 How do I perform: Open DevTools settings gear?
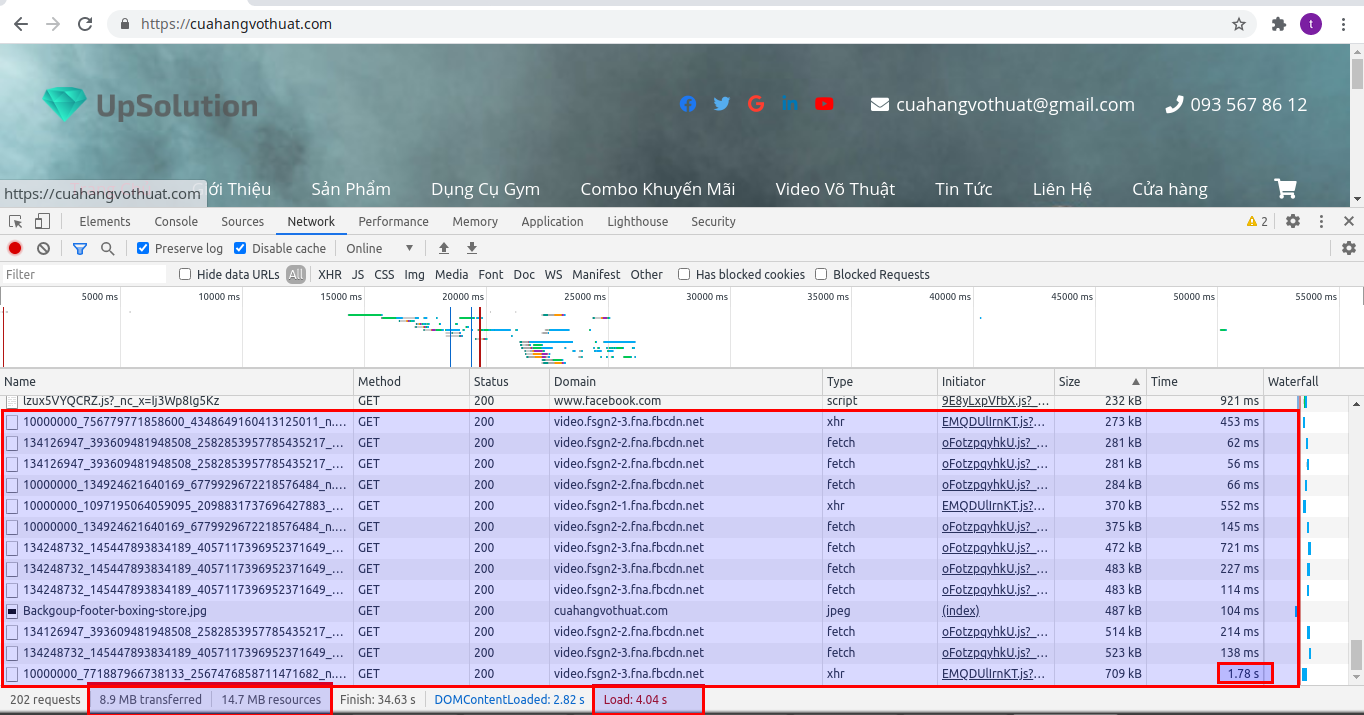point(1293,221)
